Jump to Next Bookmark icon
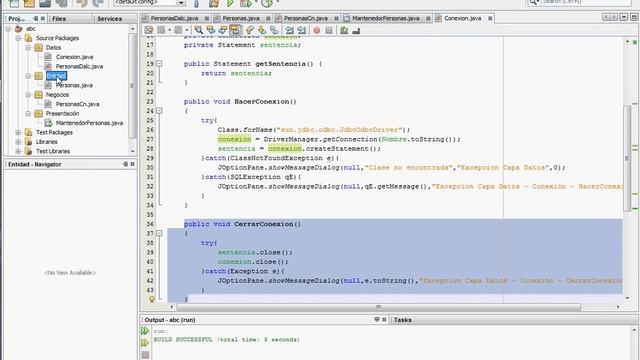 (262, 30)
